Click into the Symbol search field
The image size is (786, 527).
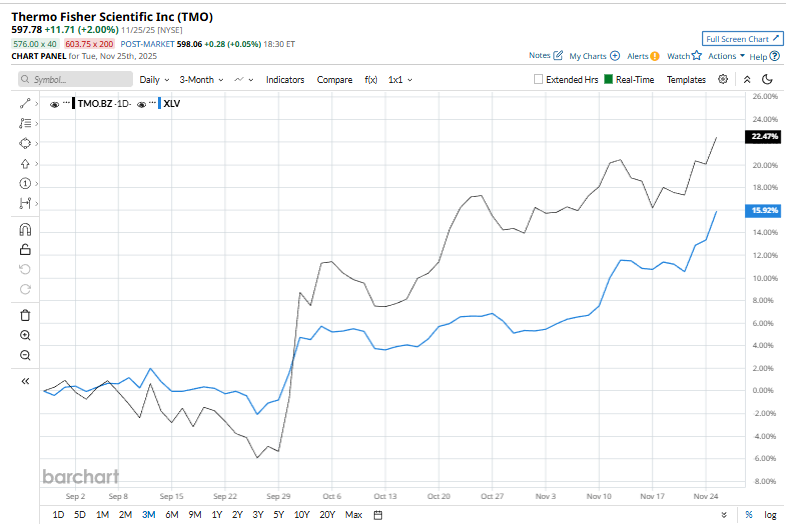[x=75, y=79]
